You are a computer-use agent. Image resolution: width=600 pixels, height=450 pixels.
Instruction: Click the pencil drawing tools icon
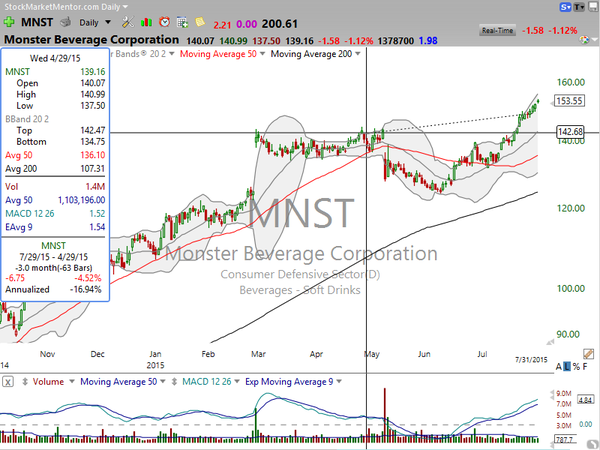tap(589, 354)
